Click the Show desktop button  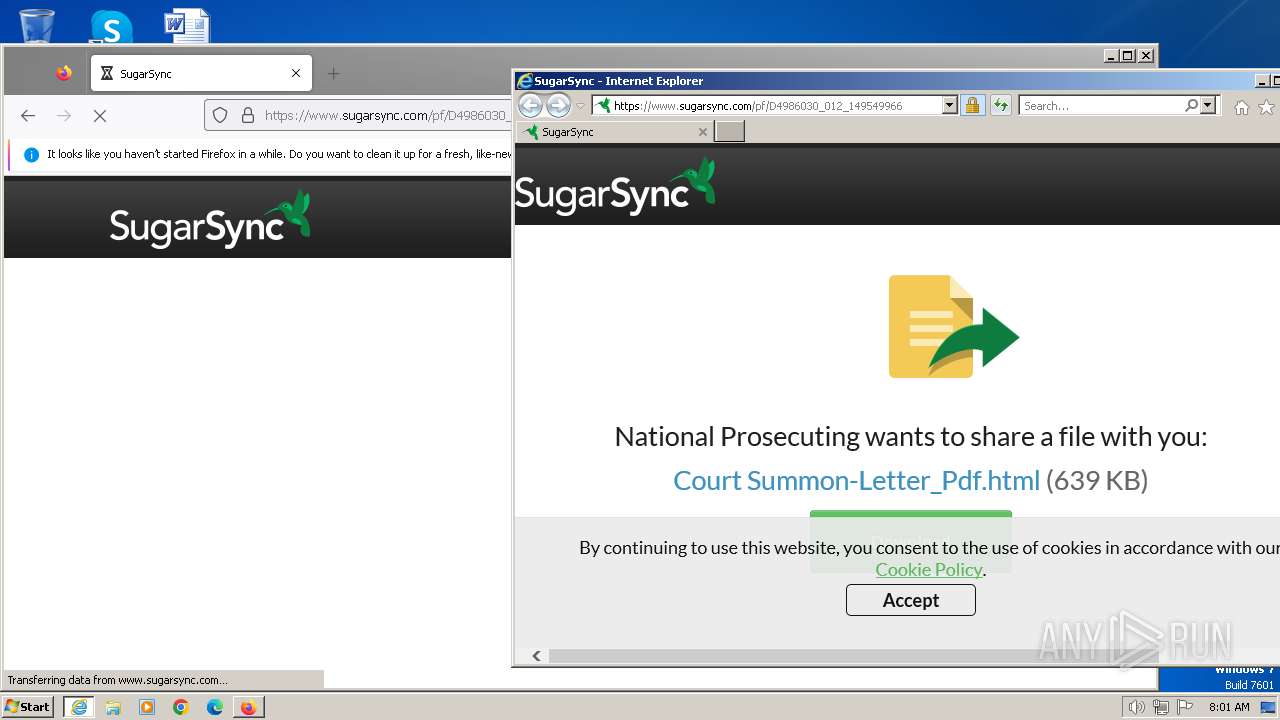1270,707
